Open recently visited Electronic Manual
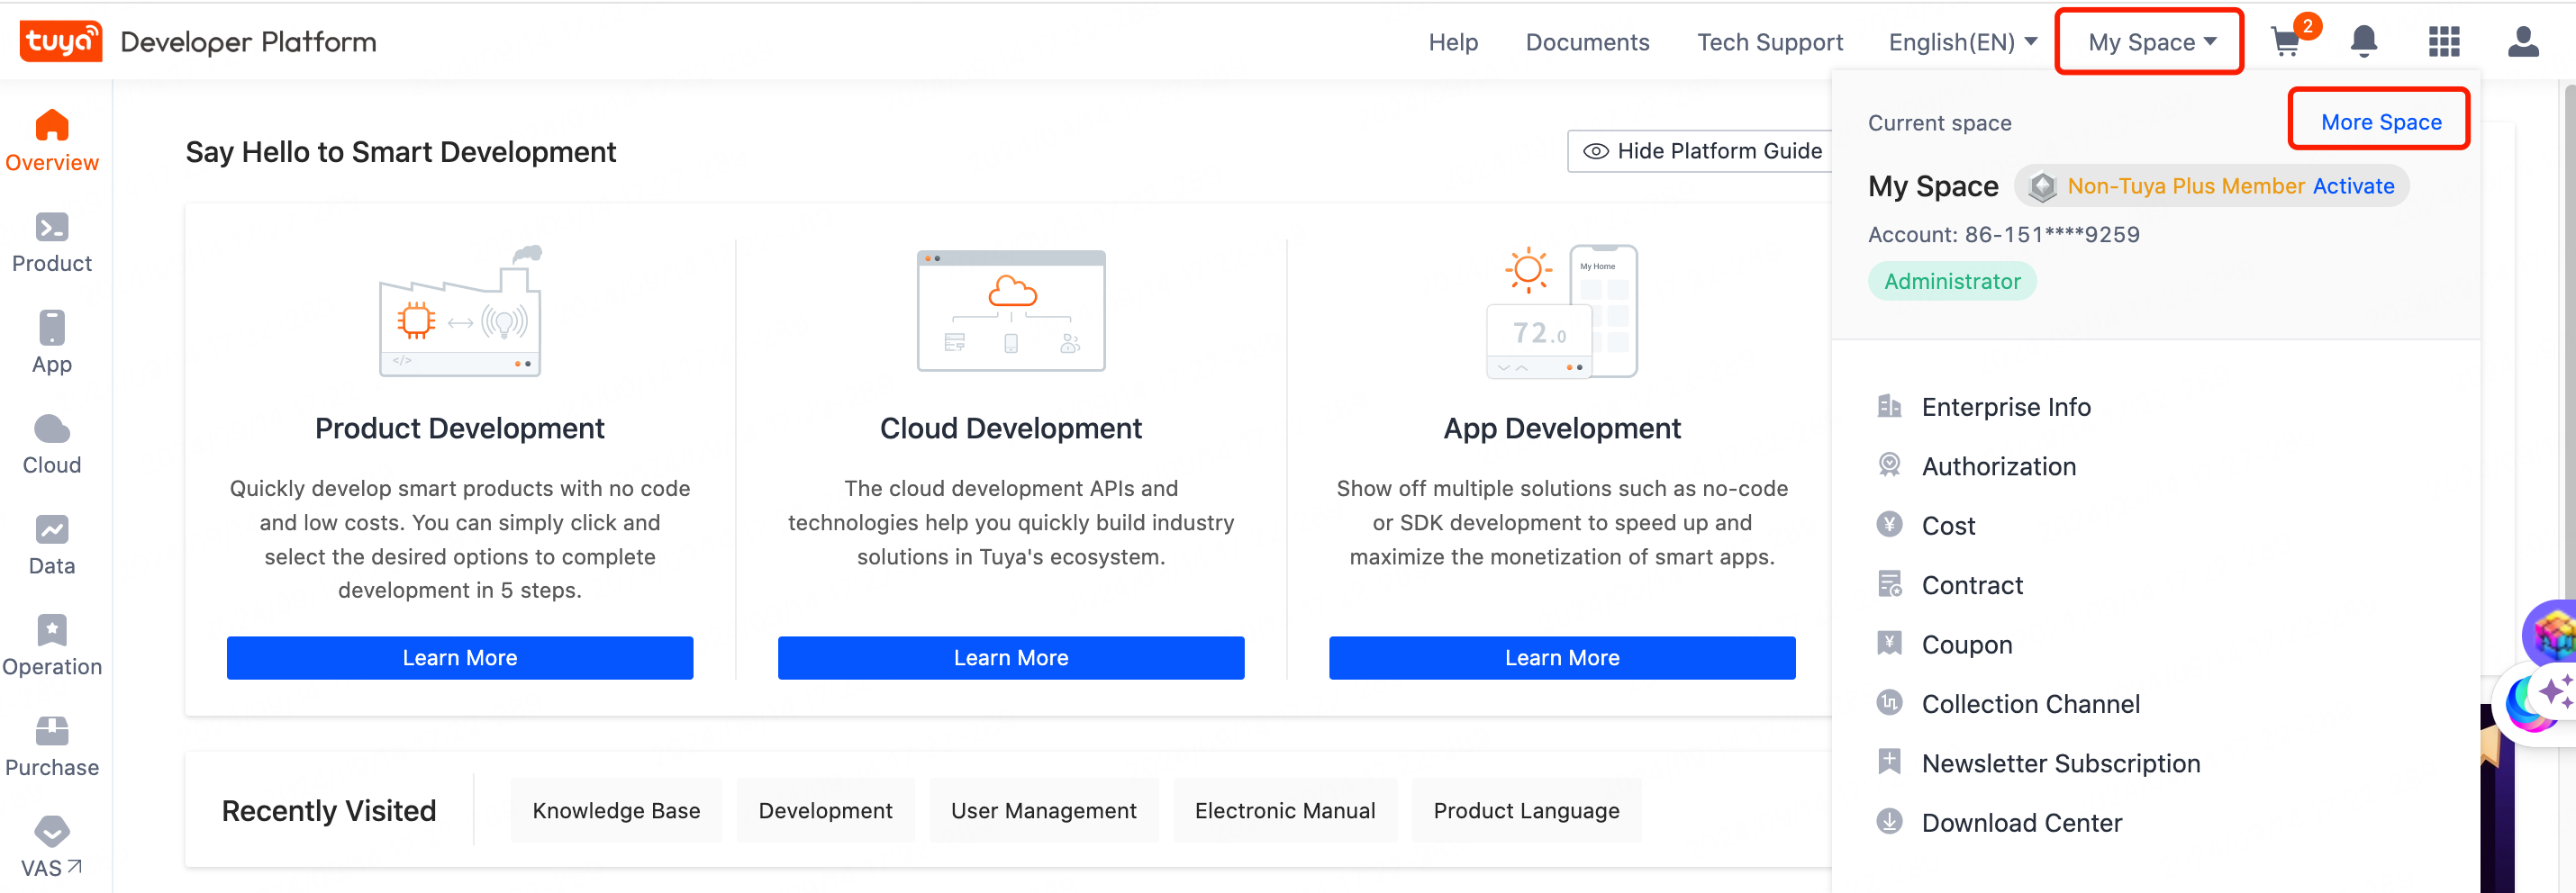The height and width of the screenshot is (893, 2576). [x=1285, y=810]
